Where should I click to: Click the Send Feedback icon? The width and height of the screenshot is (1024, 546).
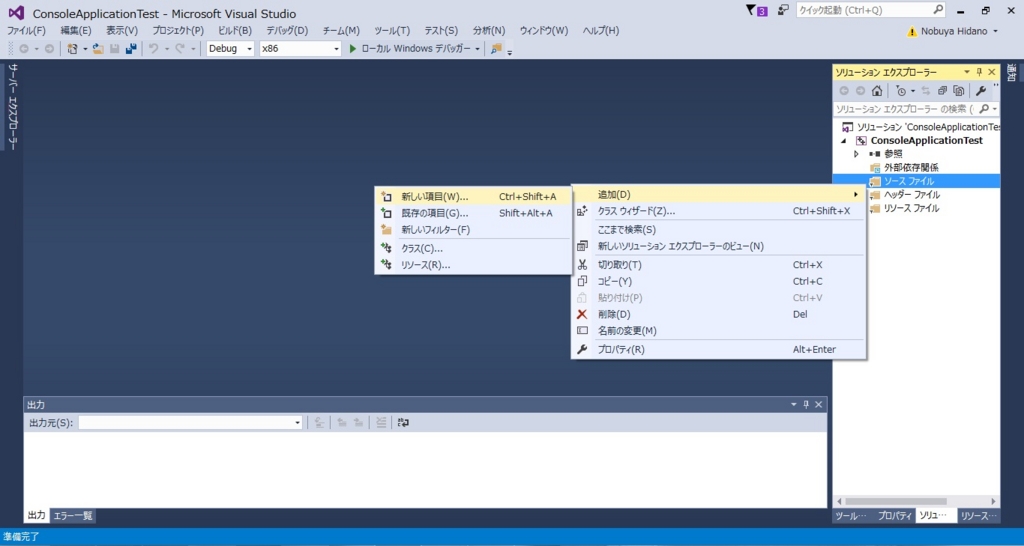[784, 11]
